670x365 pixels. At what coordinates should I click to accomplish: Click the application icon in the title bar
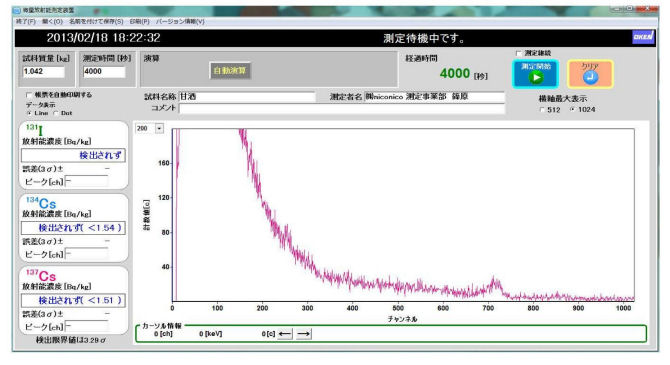click(x=17, y=10)
